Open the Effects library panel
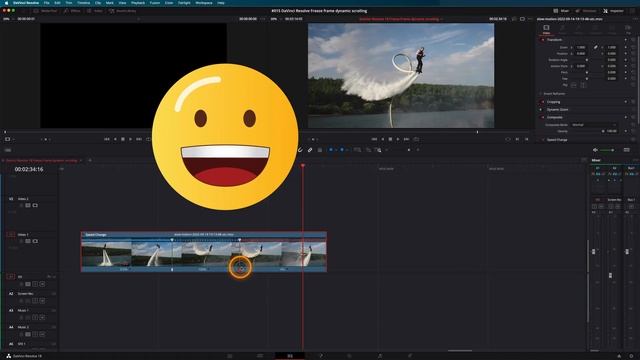This screenshot has height=360, width=640. 72,11
